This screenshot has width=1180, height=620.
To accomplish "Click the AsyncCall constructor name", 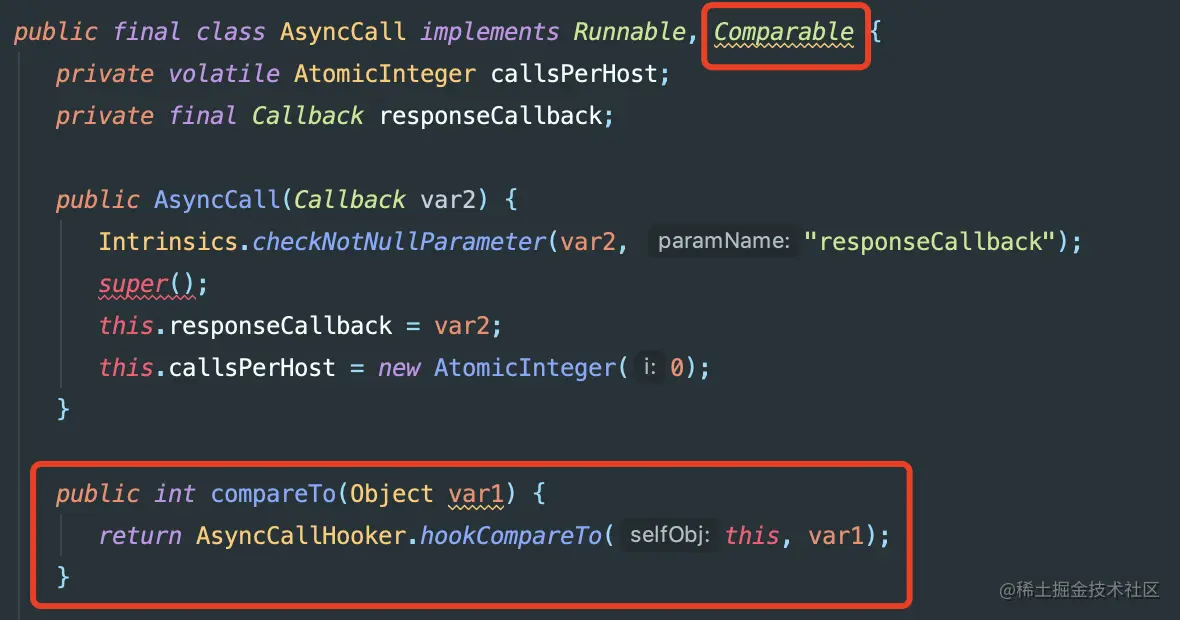I will tap(217, 200).
